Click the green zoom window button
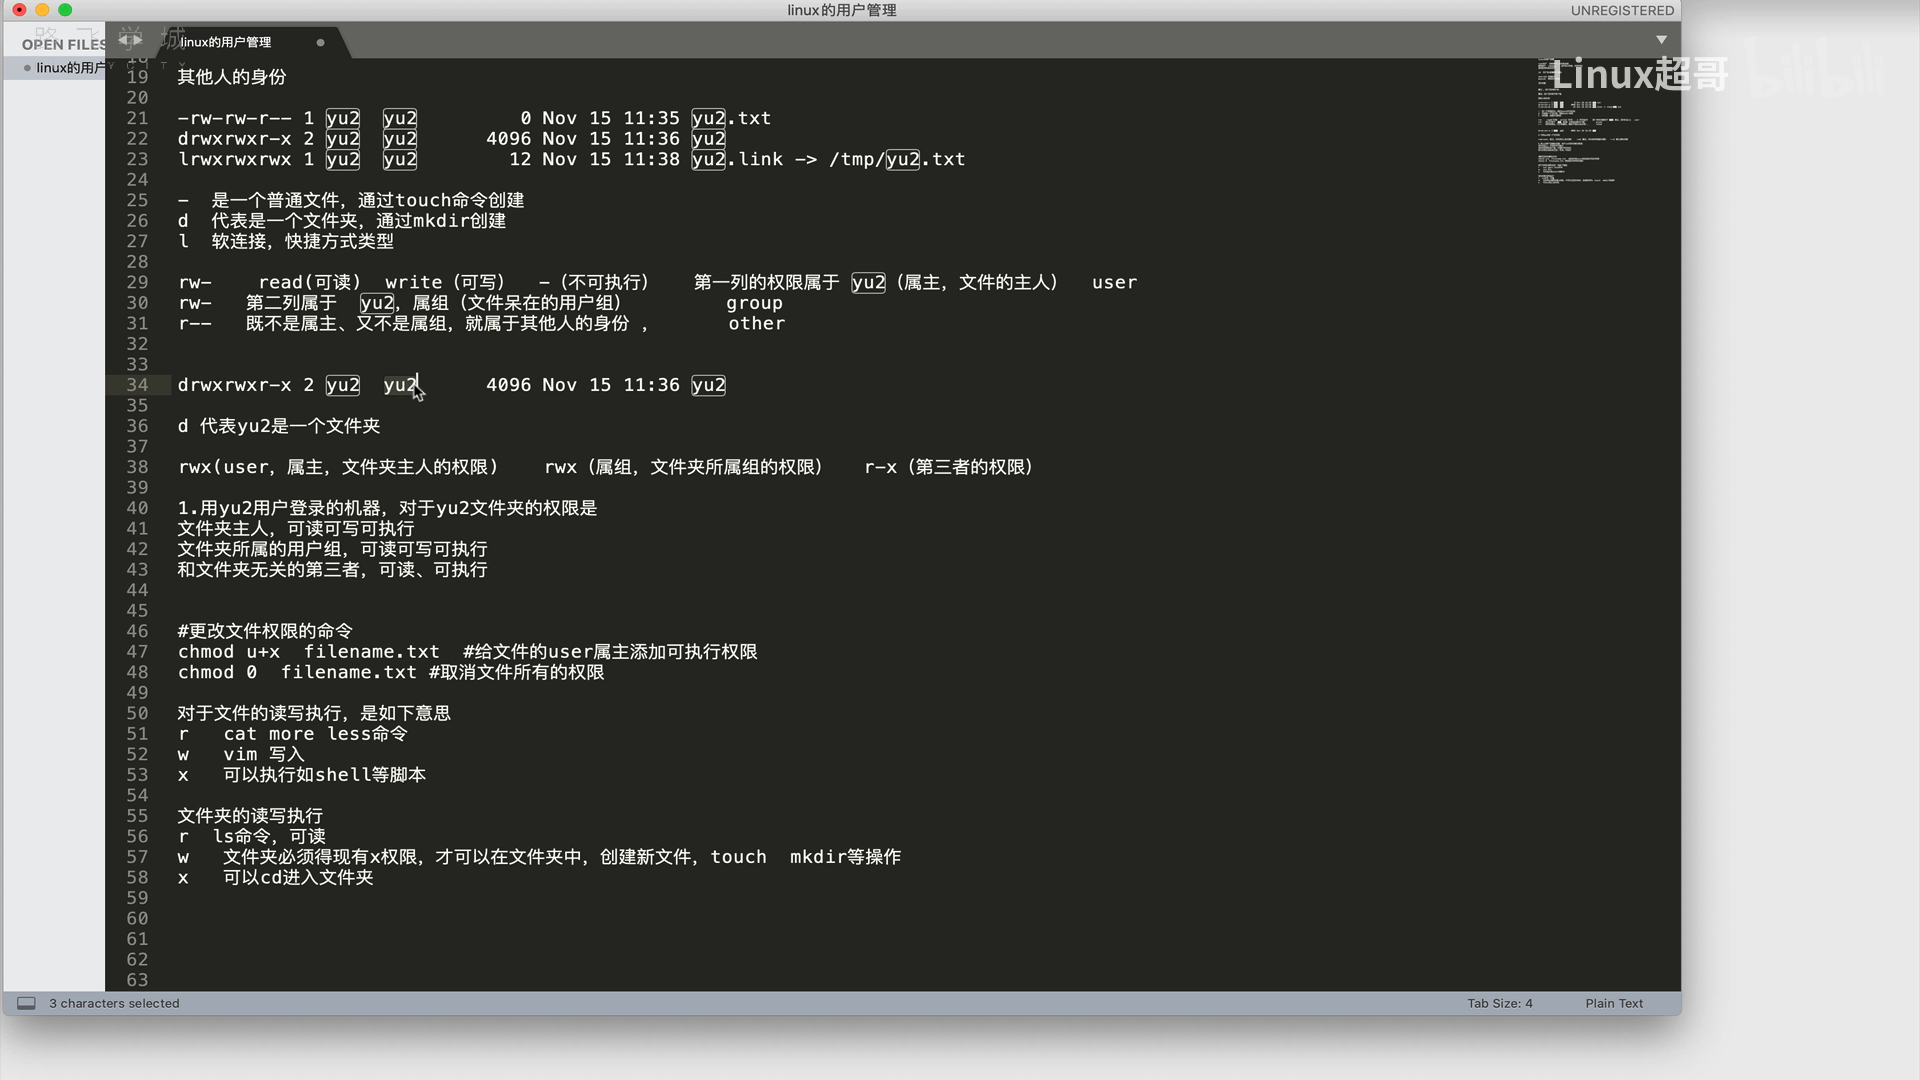The image size is (1920, 1080). pyautogui.click(x=65, y=10)
